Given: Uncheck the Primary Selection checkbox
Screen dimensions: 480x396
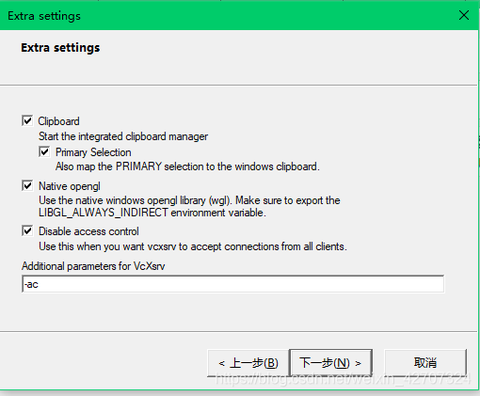Looking at the screenshot, I should pyautogui.click(x=44, y=151).
